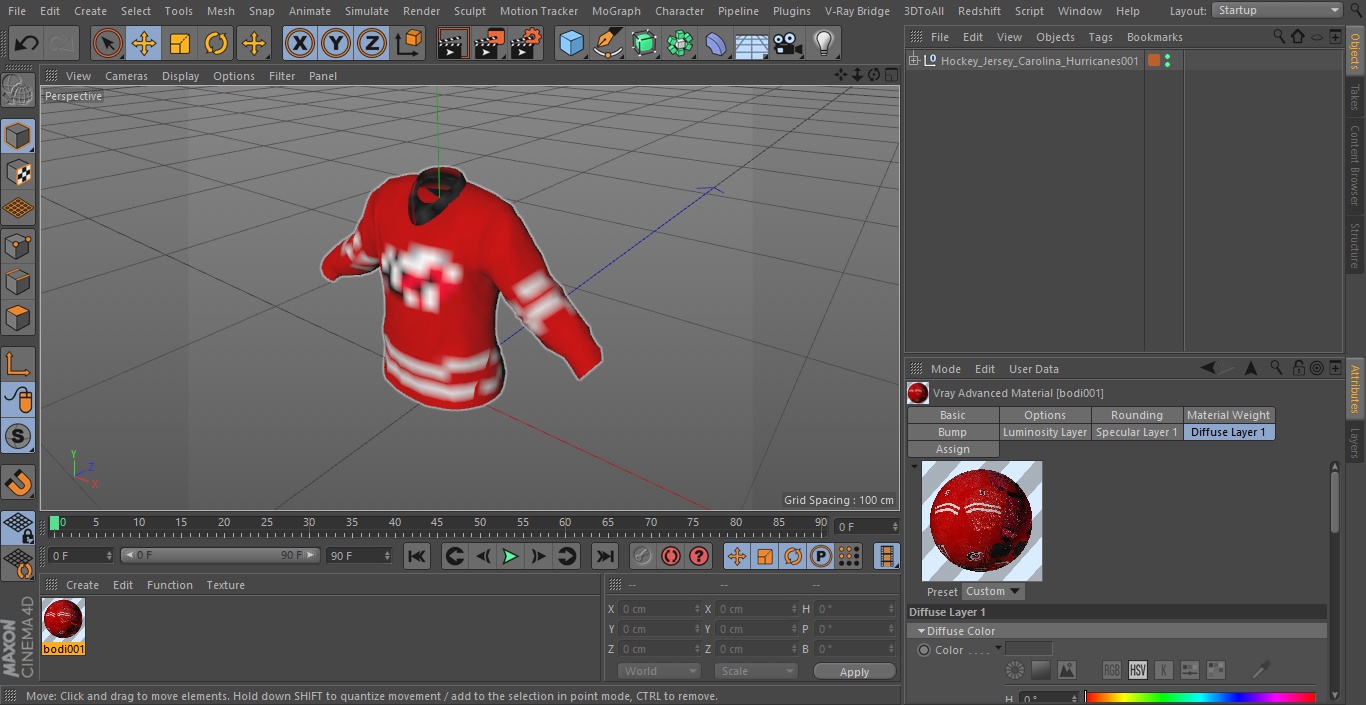Enable Model mode in left toolbar
Image resolution: width=1366 pixels, height=705 pixels.
click(x=18, y=136)
